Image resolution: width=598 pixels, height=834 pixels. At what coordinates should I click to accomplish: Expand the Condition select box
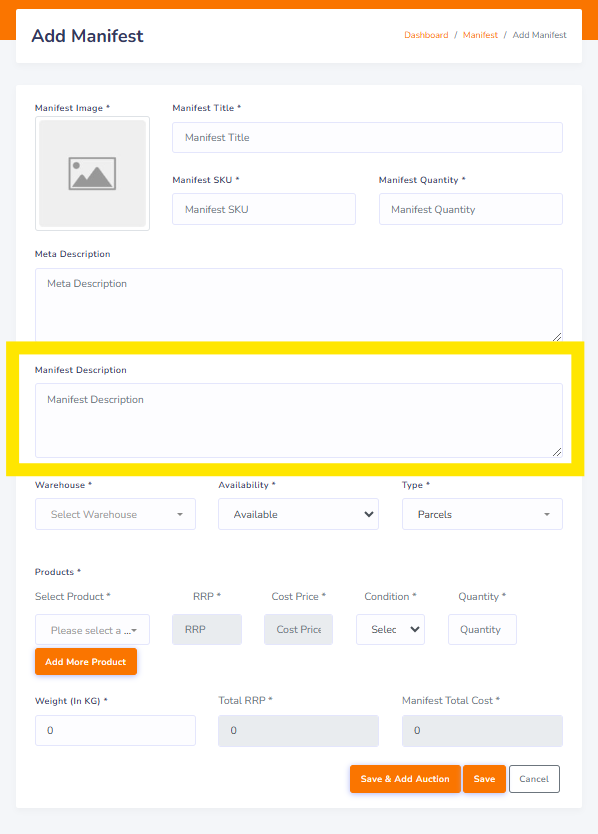tap(391, 630)
